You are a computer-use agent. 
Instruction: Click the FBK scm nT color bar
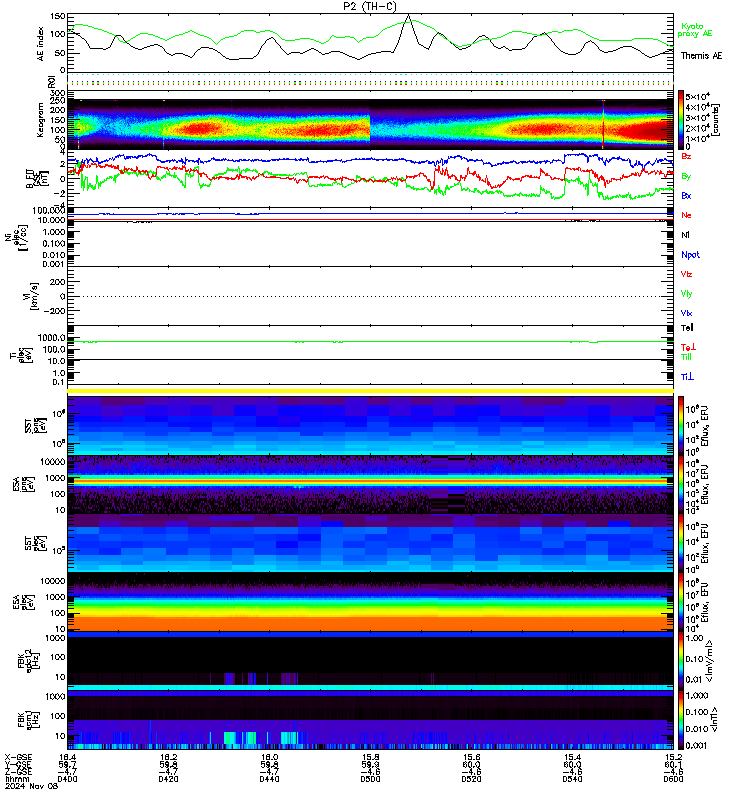(681, 720)
